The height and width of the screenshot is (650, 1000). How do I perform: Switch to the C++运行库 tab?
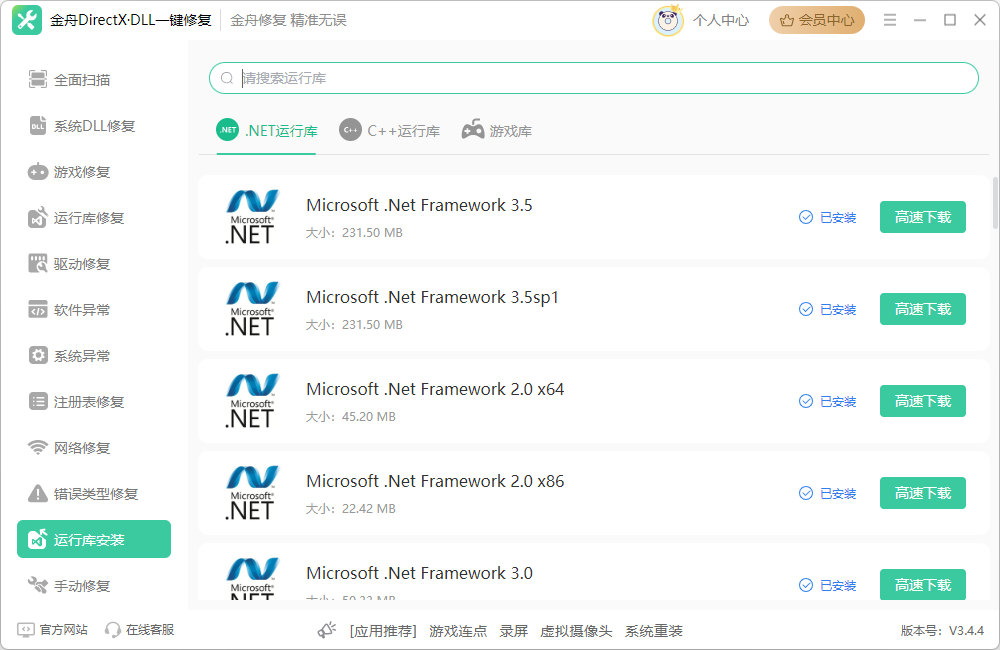(389, 129)
